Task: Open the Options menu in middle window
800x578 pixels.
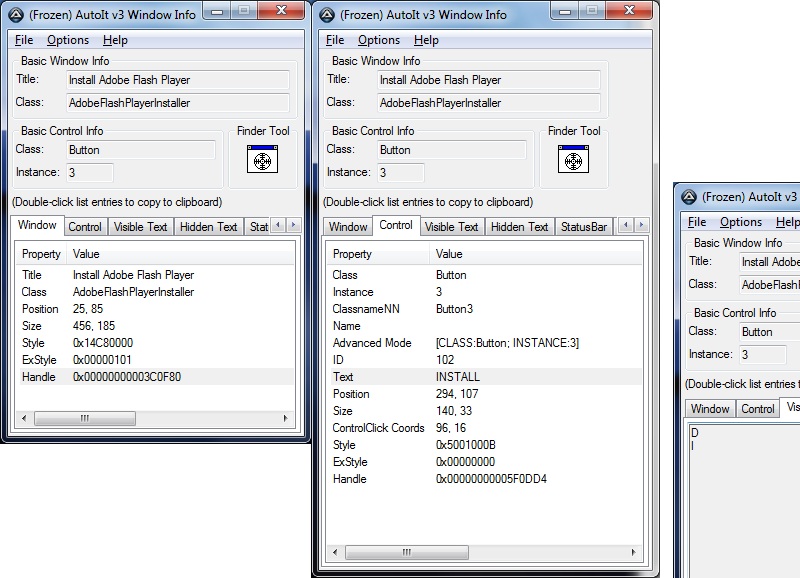Action: 379,40
